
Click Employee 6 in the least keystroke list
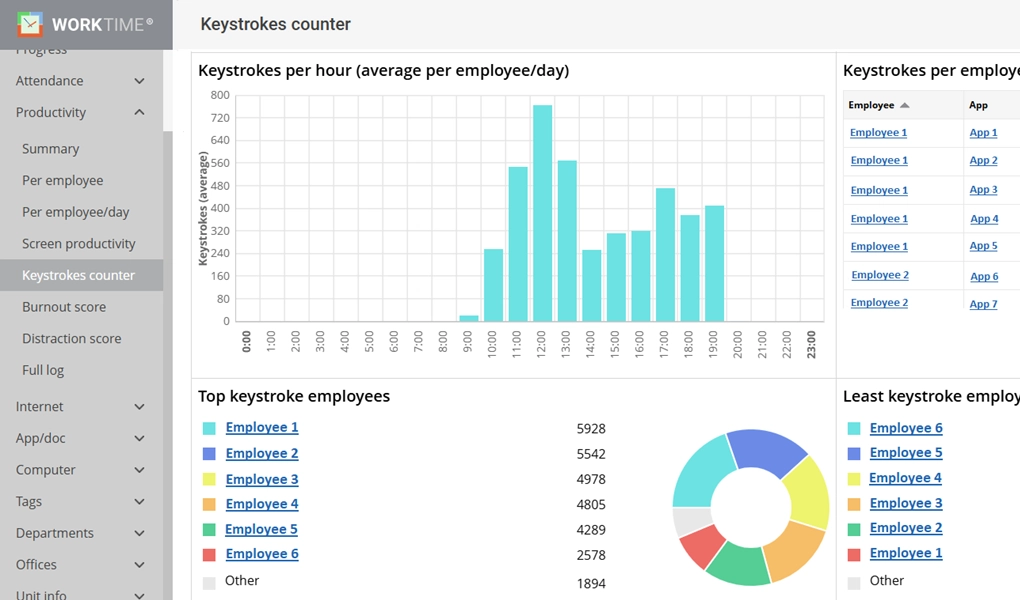(906, 427)
